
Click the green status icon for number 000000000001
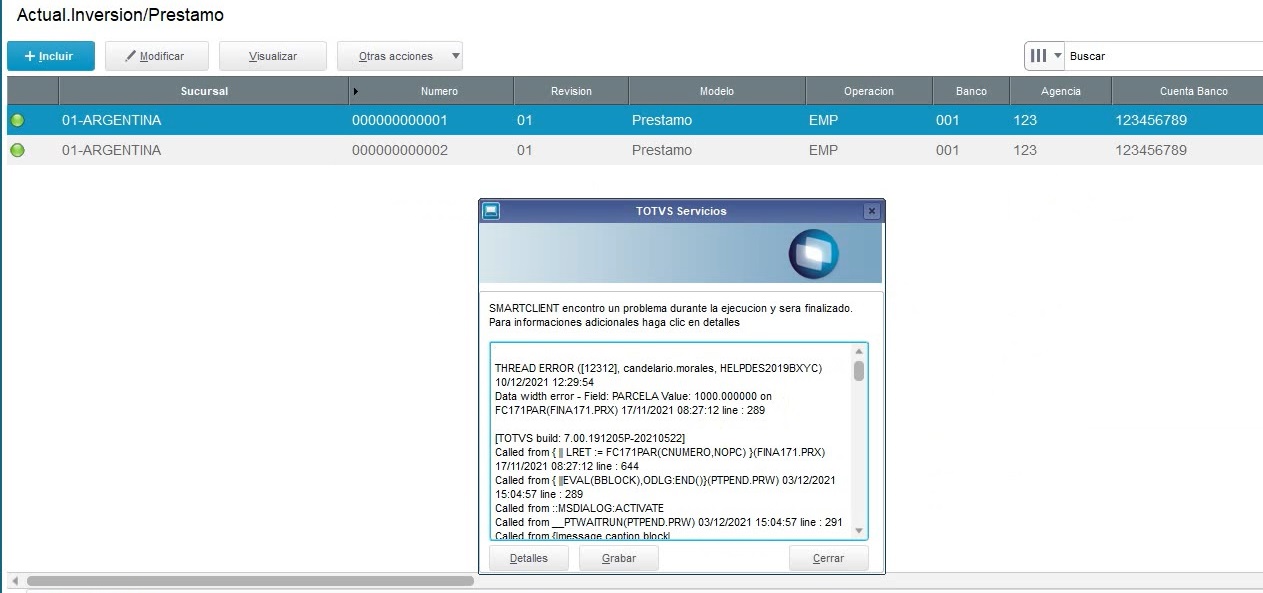(17, 120)
